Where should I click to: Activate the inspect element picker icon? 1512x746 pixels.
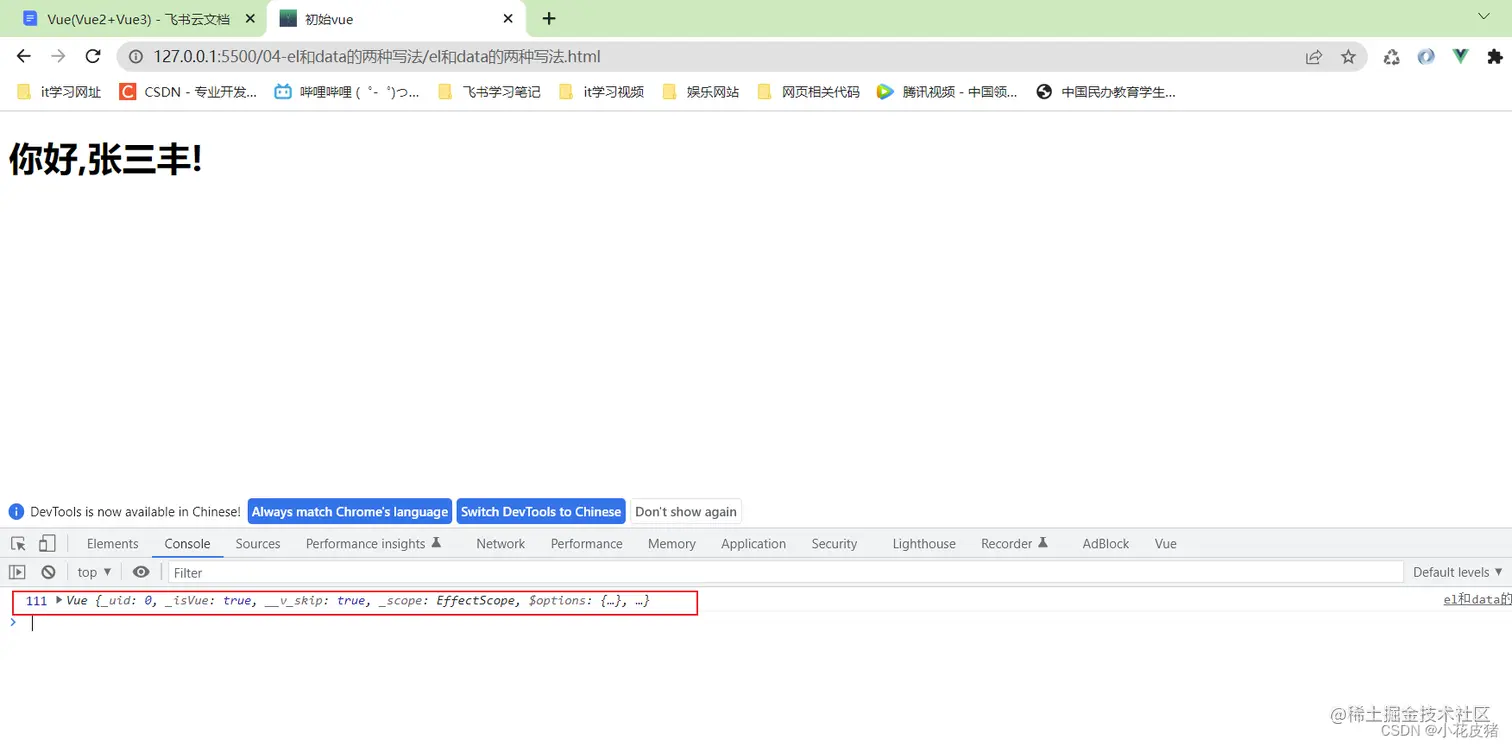click(18, 543)
